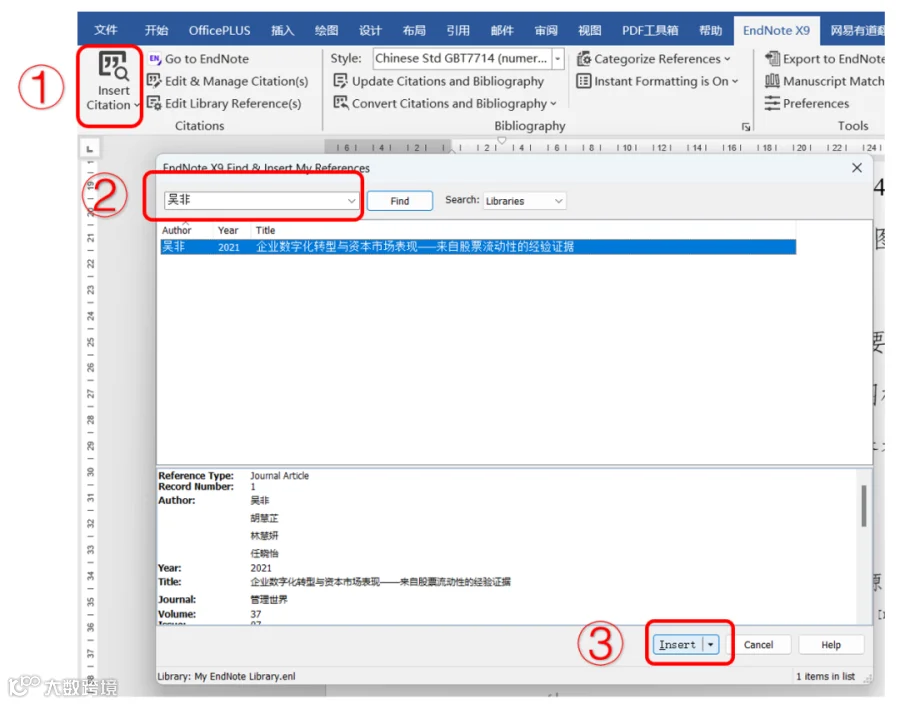Switch to 插入 ribbon tab

[x=282, y=30]
